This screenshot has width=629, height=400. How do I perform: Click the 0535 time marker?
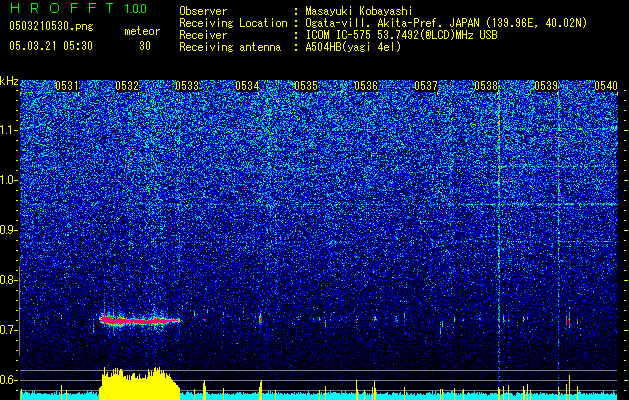306,86
